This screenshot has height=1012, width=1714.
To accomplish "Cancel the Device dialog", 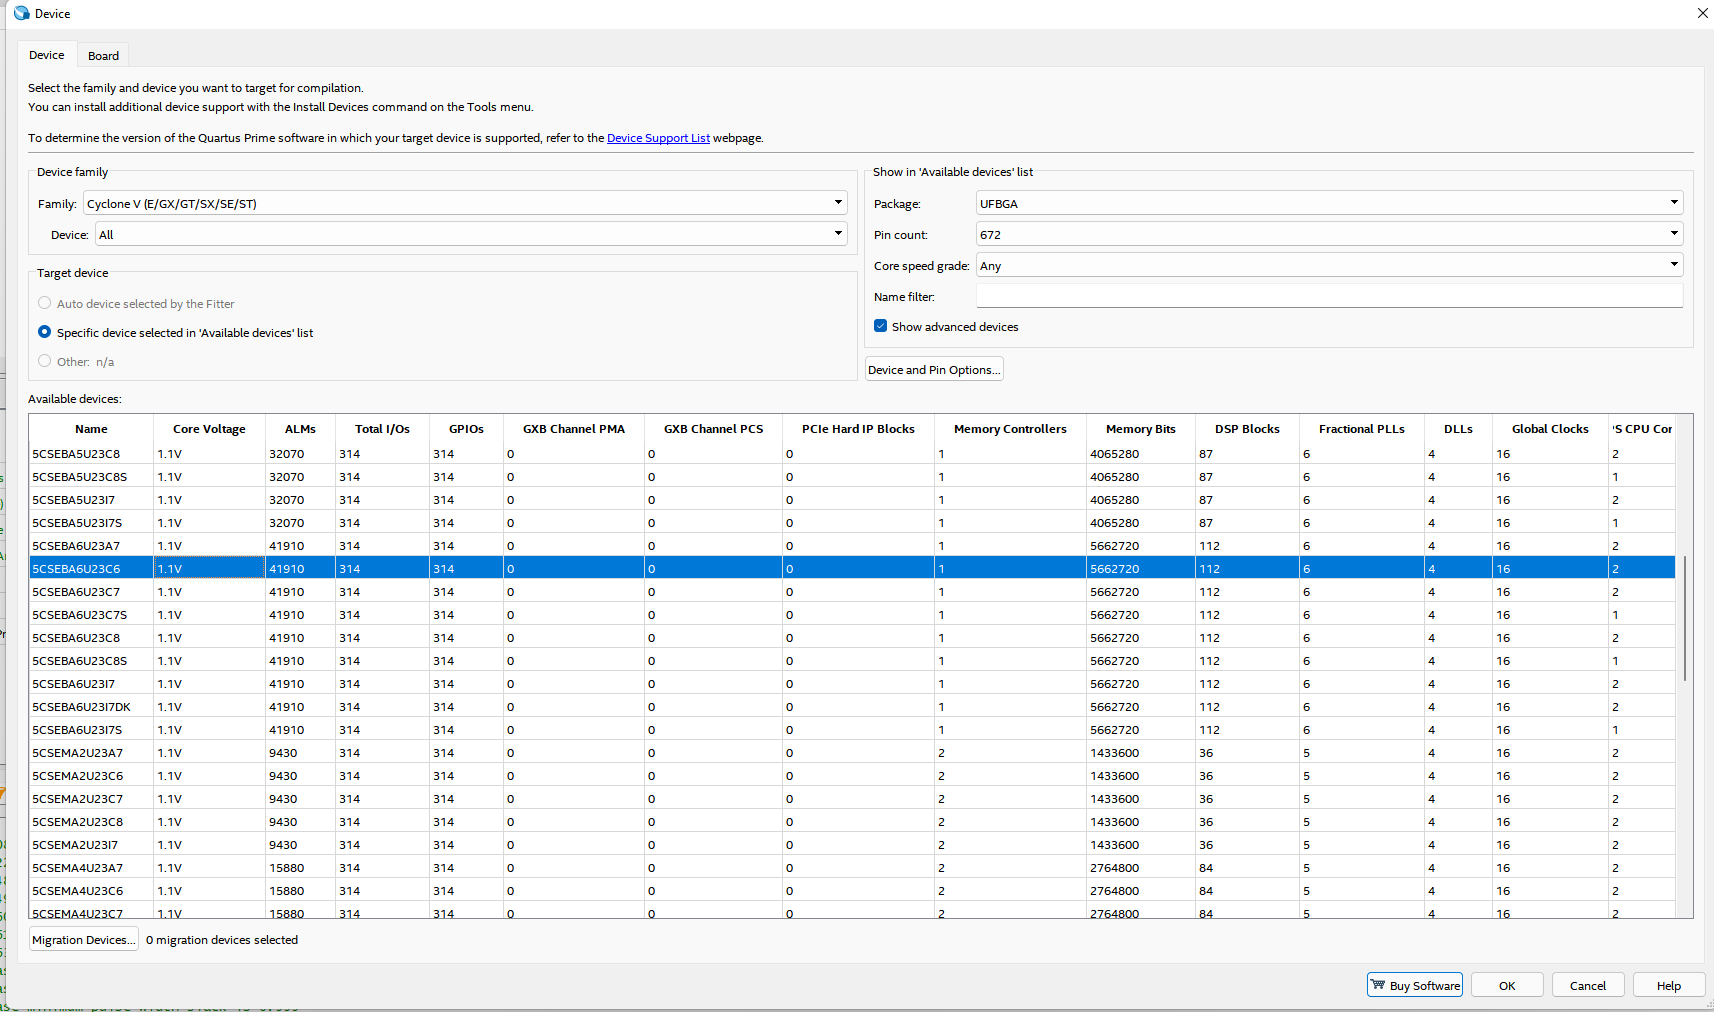I will pos(1588,985).
